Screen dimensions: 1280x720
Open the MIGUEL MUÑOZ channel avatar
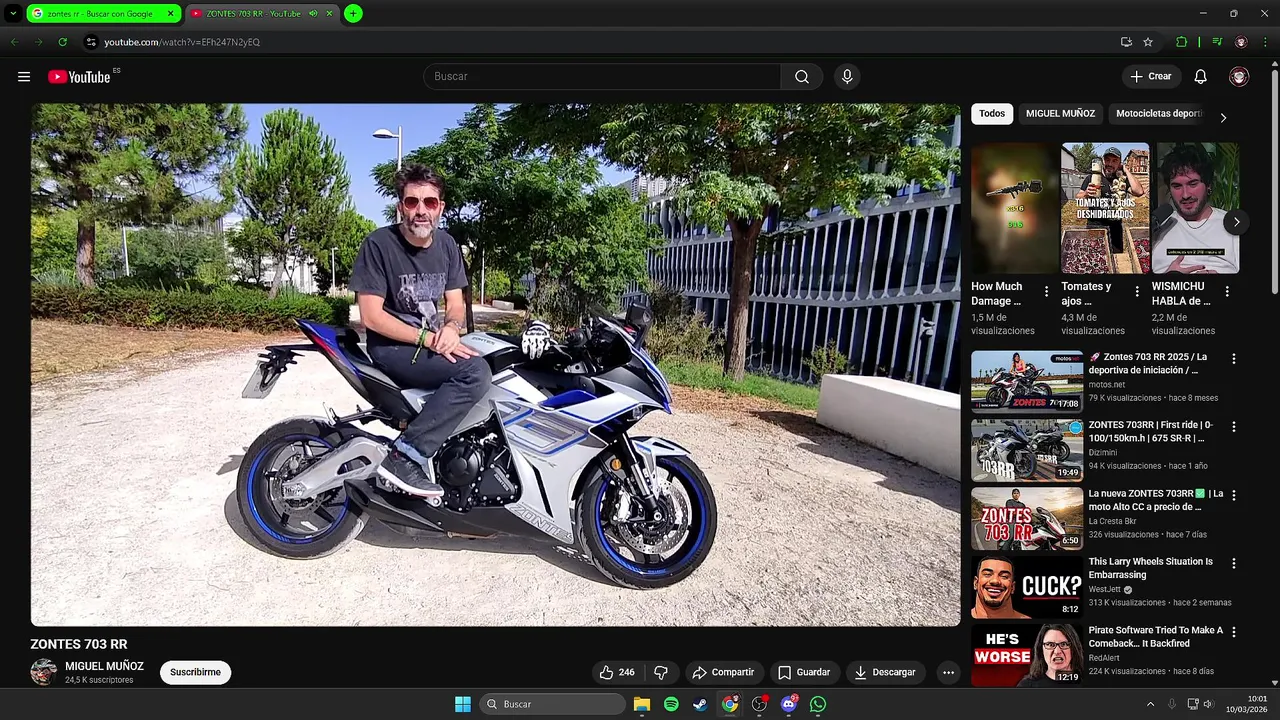[x=43, y=672]
